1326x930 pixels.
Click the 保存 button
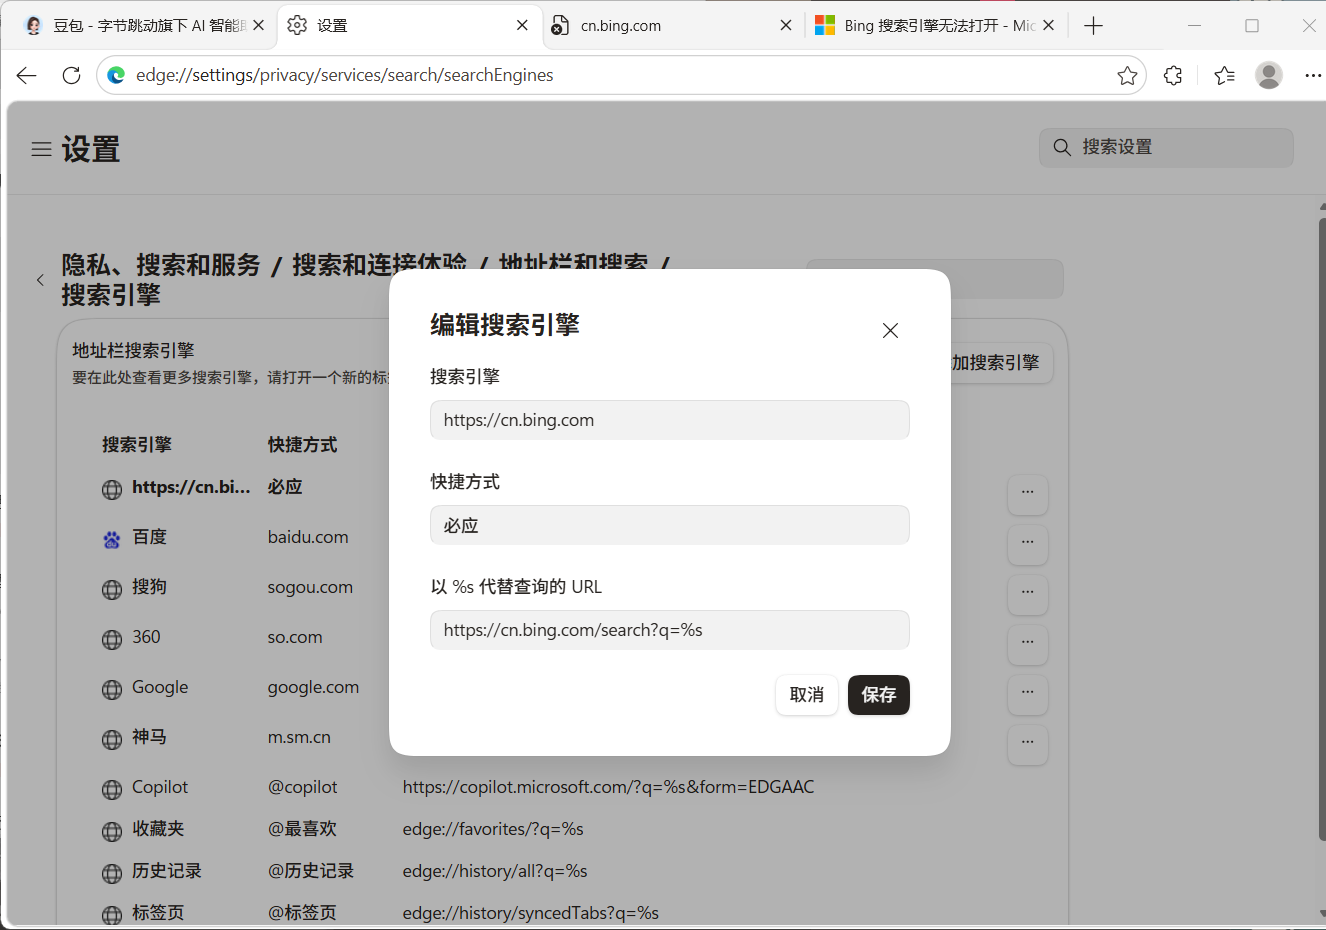[878, 695]
